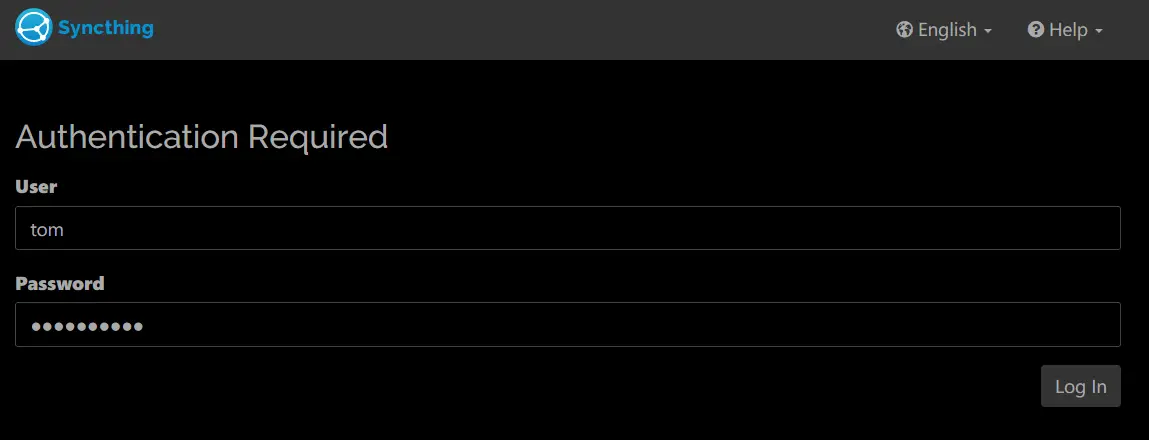
Task: Click the Log In button
Action: point(1080,386)
